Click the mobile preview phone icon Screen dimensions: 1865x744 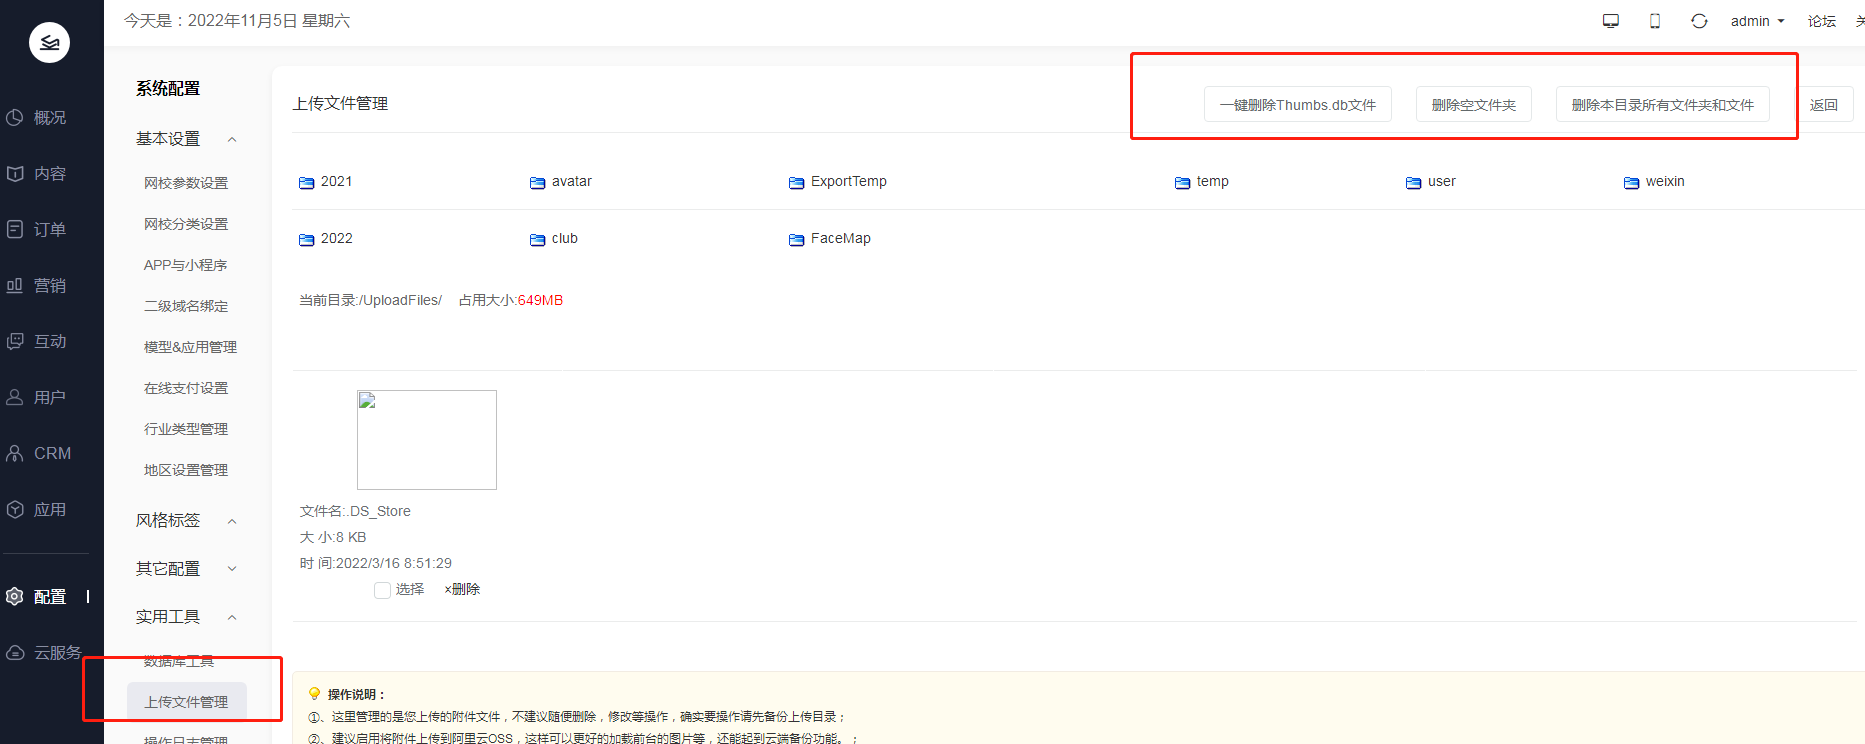click(x=1655, y=21)
